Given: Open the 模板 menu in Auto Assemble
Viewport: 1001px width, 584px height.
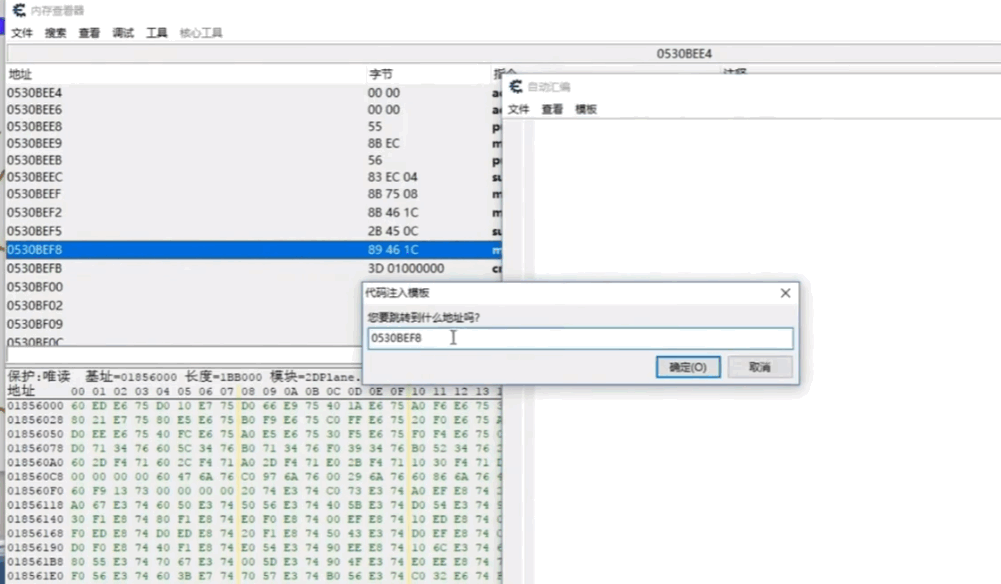Looking at the screenshot, I should pyautogui.click(x=586, y=109).
